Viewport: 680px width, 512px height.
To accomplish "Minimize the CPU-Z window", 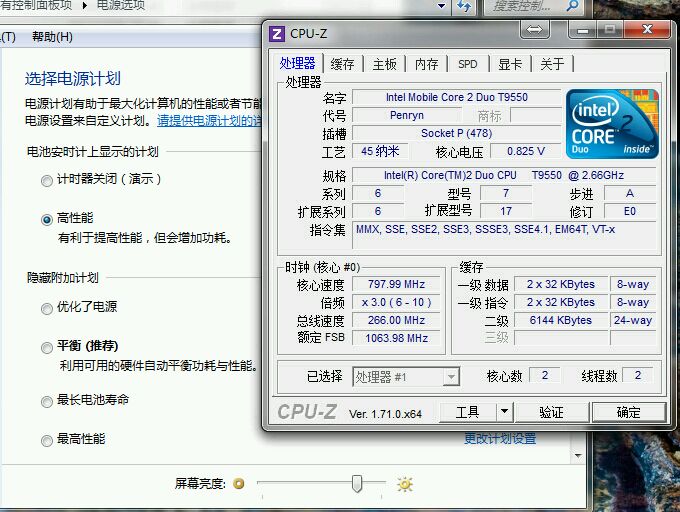I will pos(583,30).
